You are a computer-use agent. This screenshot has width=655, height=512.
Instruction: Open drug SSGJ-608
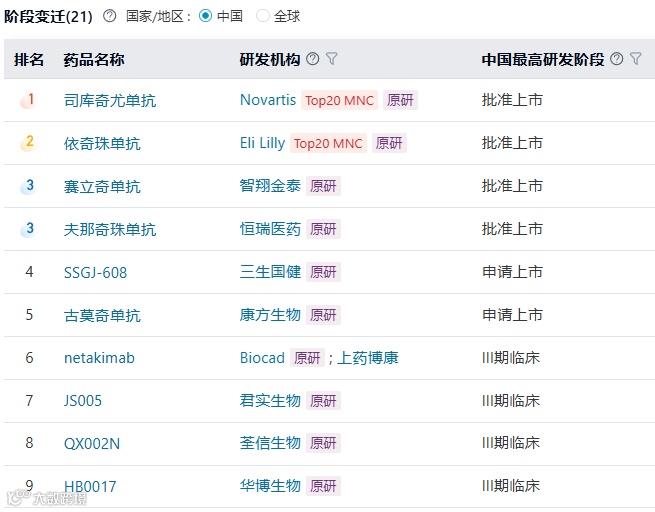[x=95, y=272]
